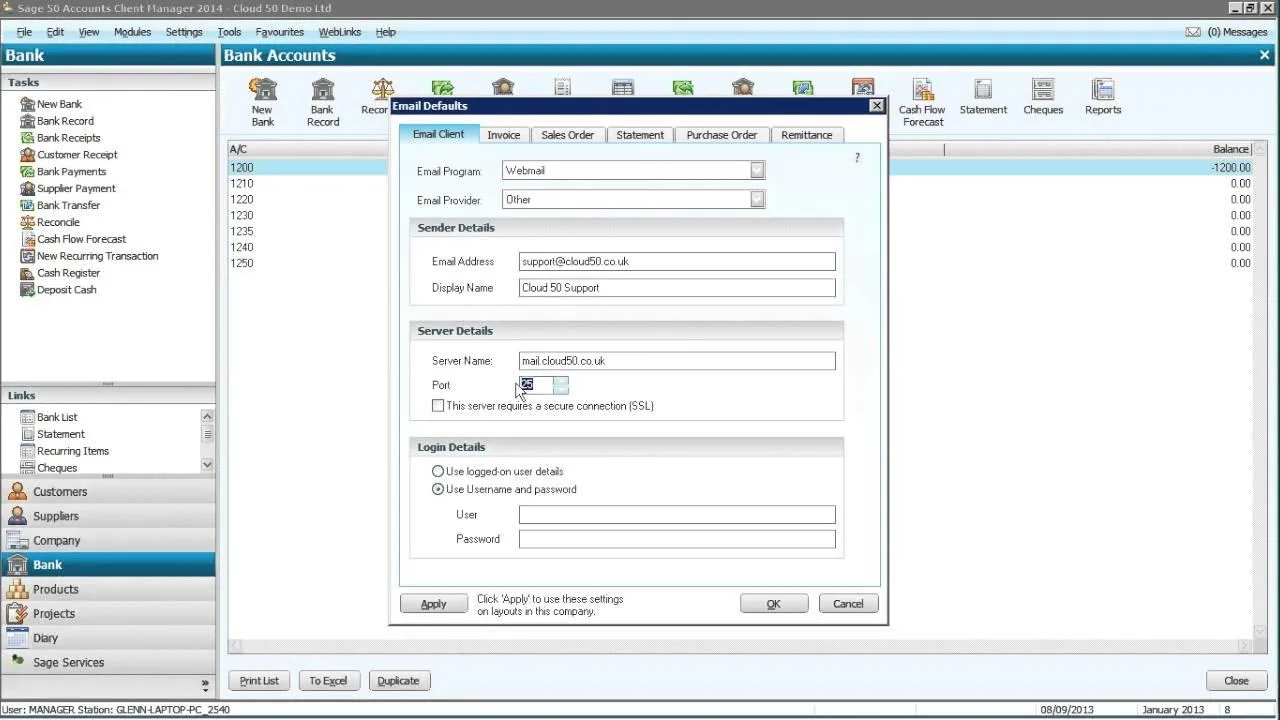Open the Customer Receipt task
This screenshot has height=720, width=1280.
click(x=77, y=155)
